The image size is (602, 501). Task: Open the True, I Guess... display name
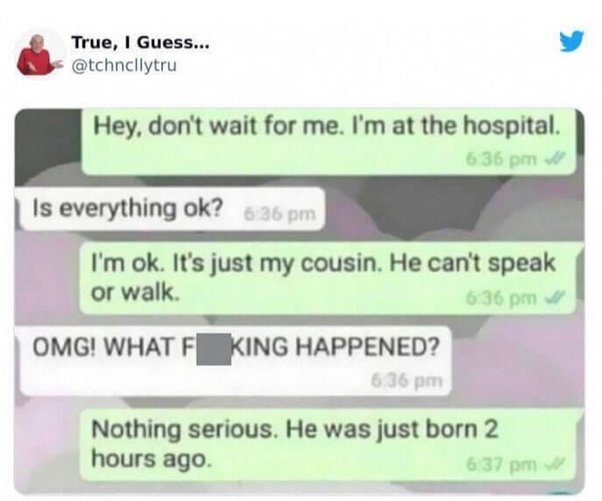coord(141,42)
